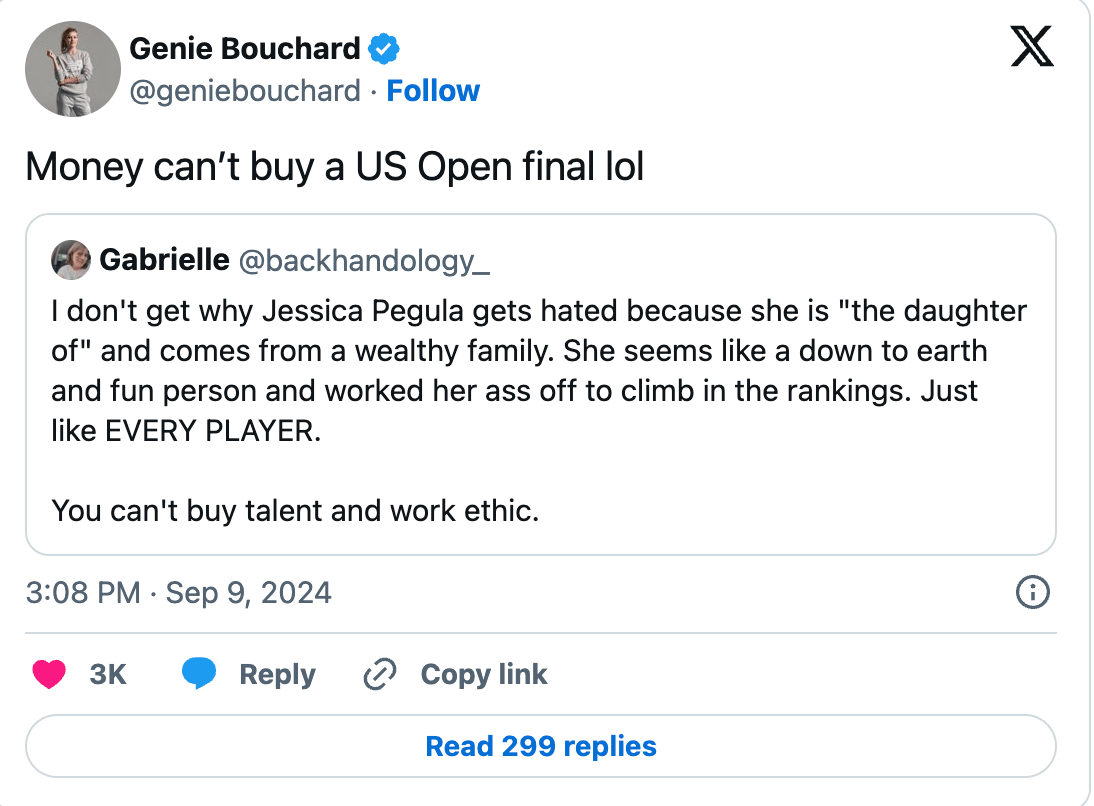Click the Copy link text label
Image resolution: width=1094 pixels, height=806 pixels.
(x=484, y=675)
